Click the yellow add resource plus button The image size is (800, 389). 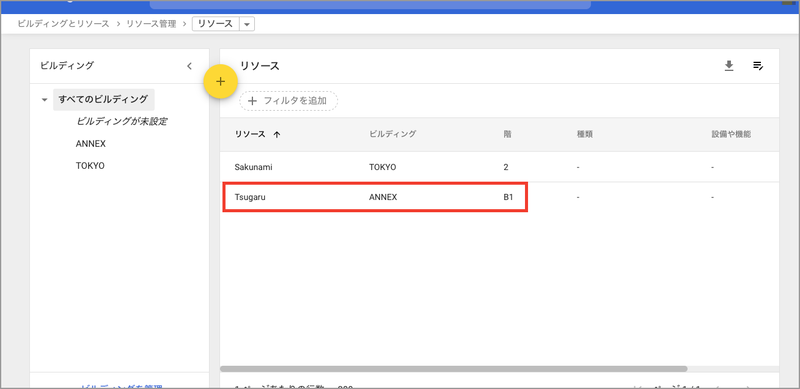point(220,82)
